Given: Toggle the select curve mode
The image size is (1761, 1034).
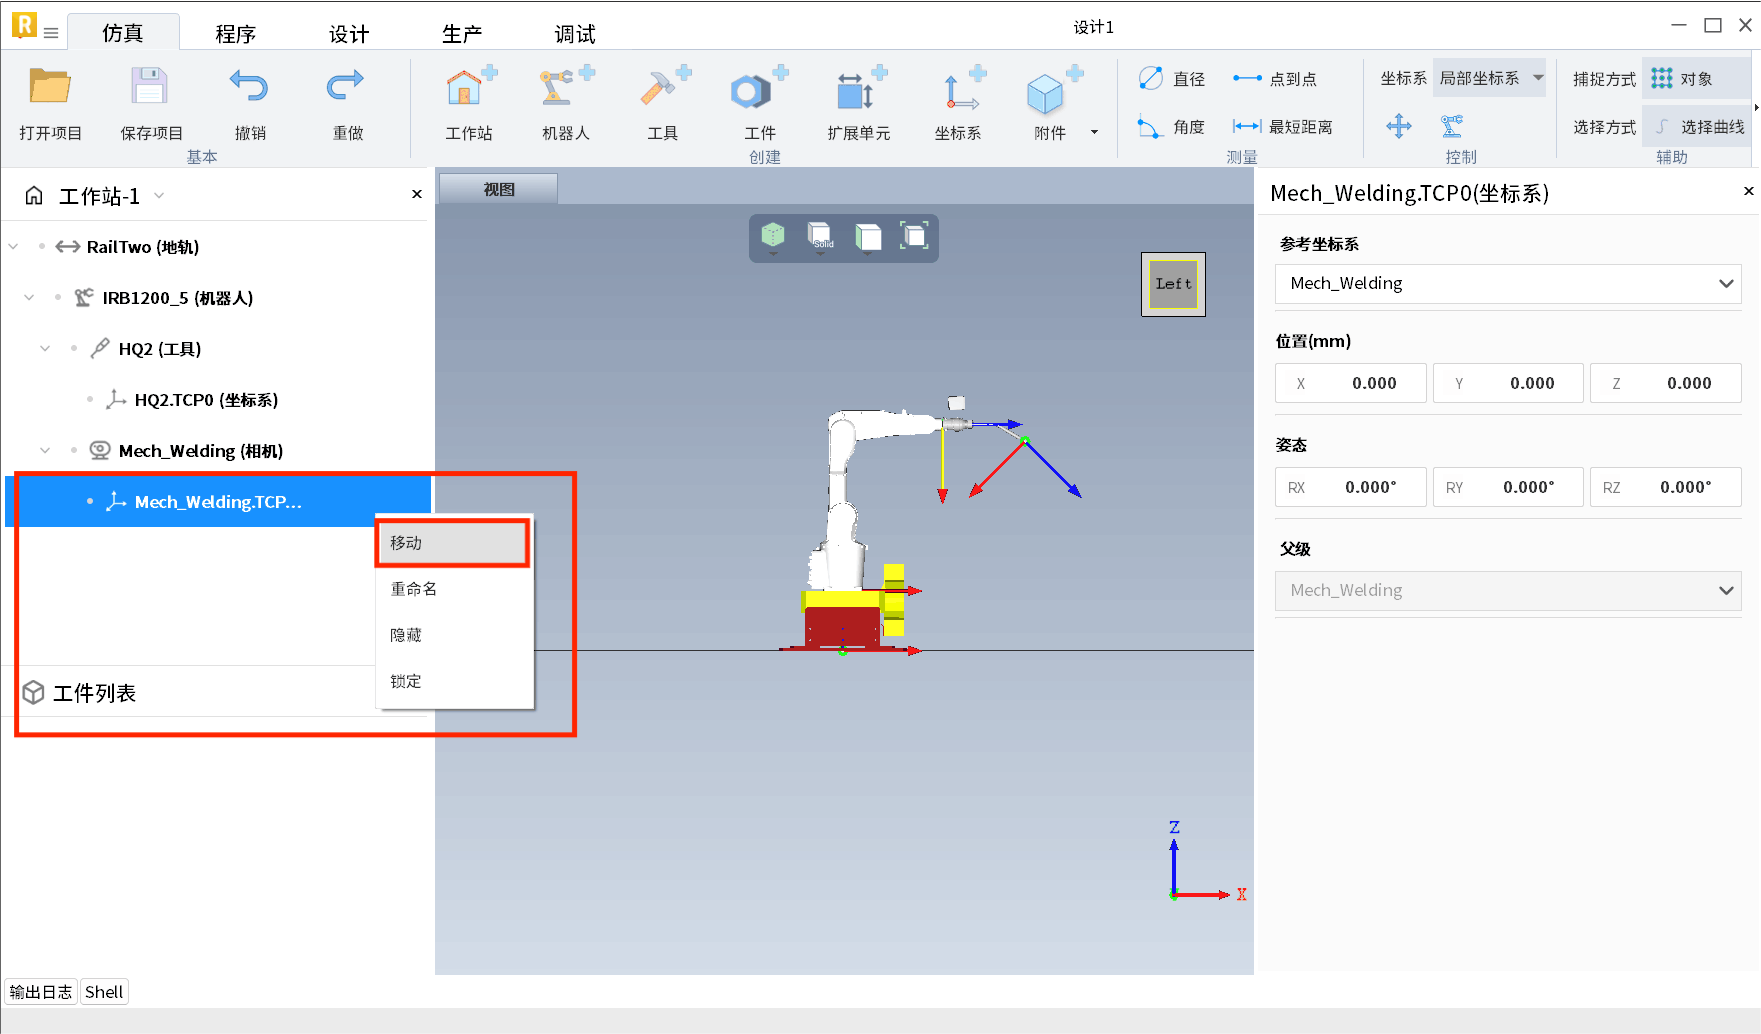Looking at the screenshot, I should [1699, 127].
